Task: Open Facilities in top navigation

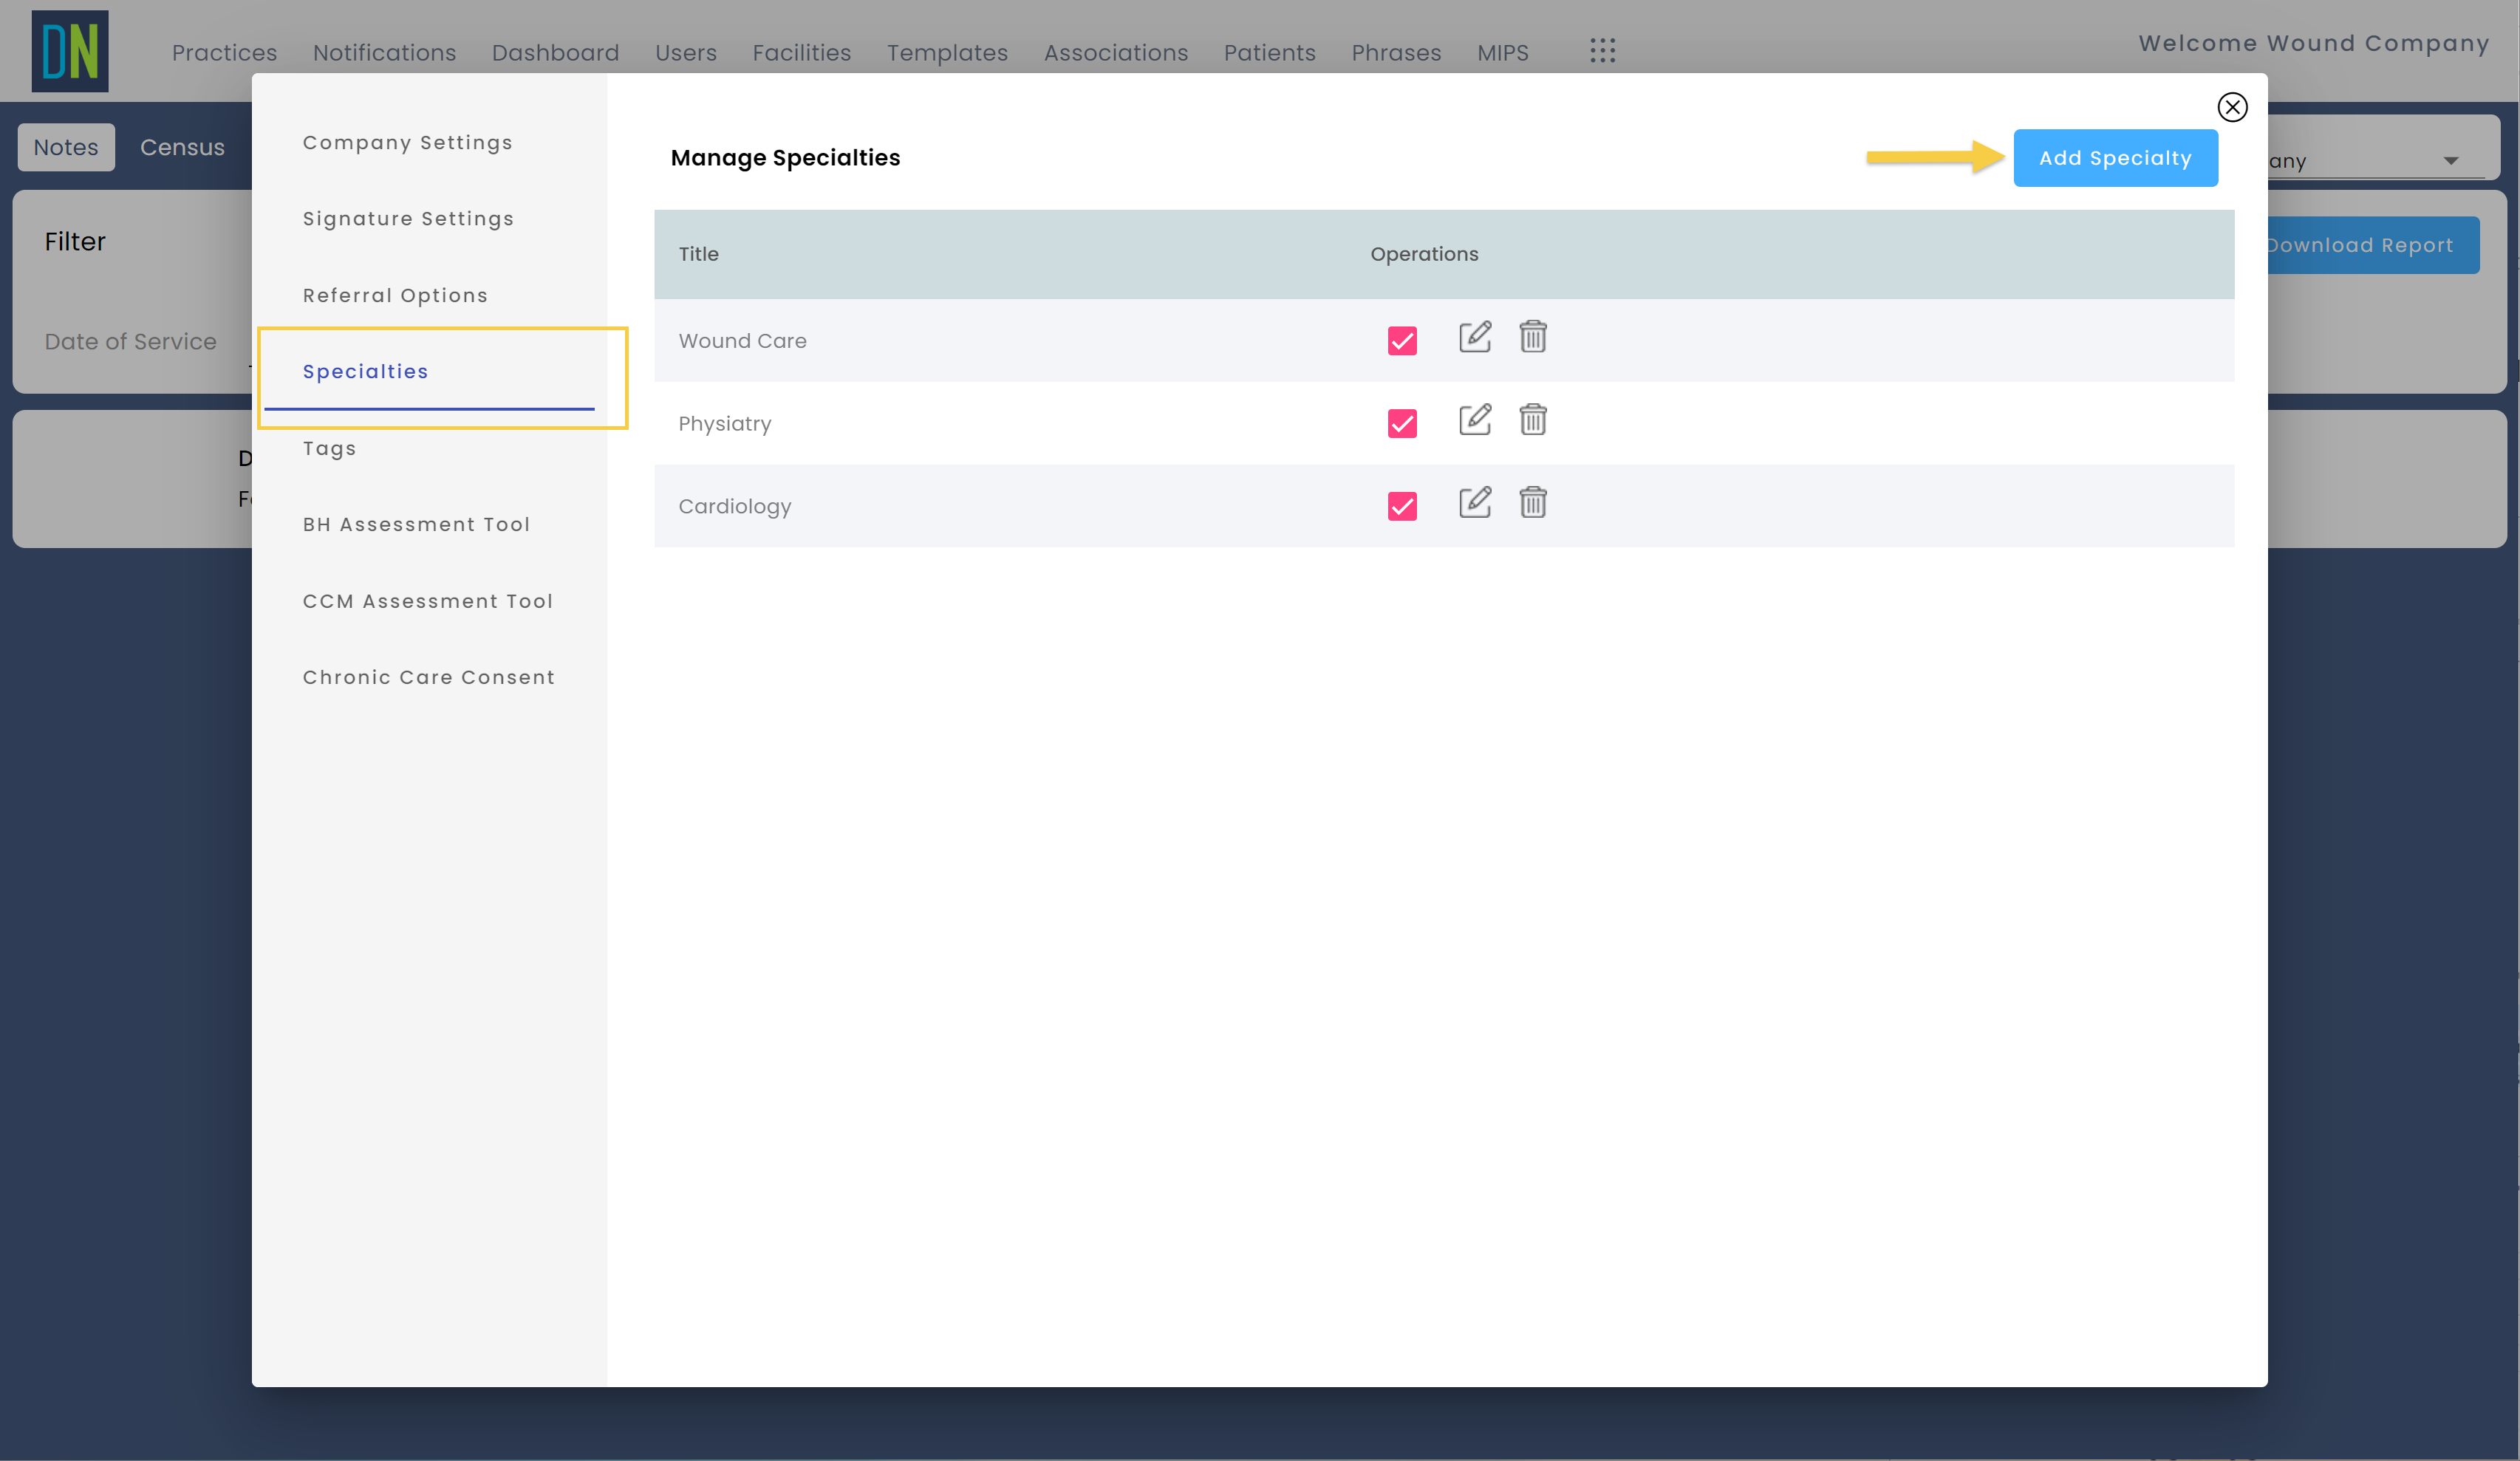Action: [801, 53]
